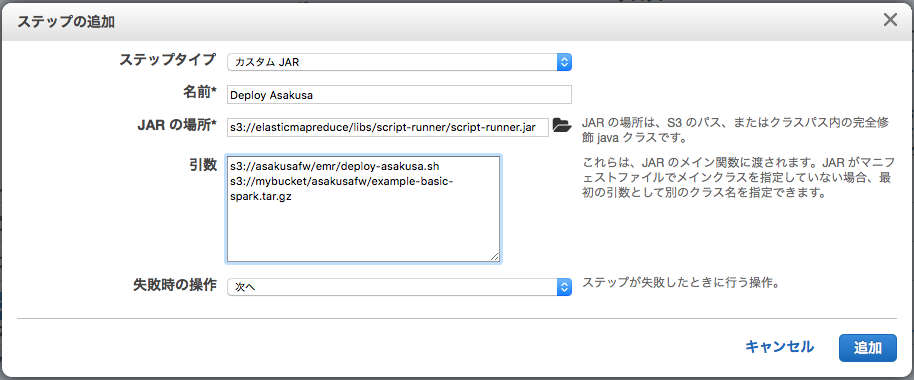The height and width of the screenshot is (380, 914).
Task: Close the ステップの追加 dialog with the X
Action: click(890, 20)
